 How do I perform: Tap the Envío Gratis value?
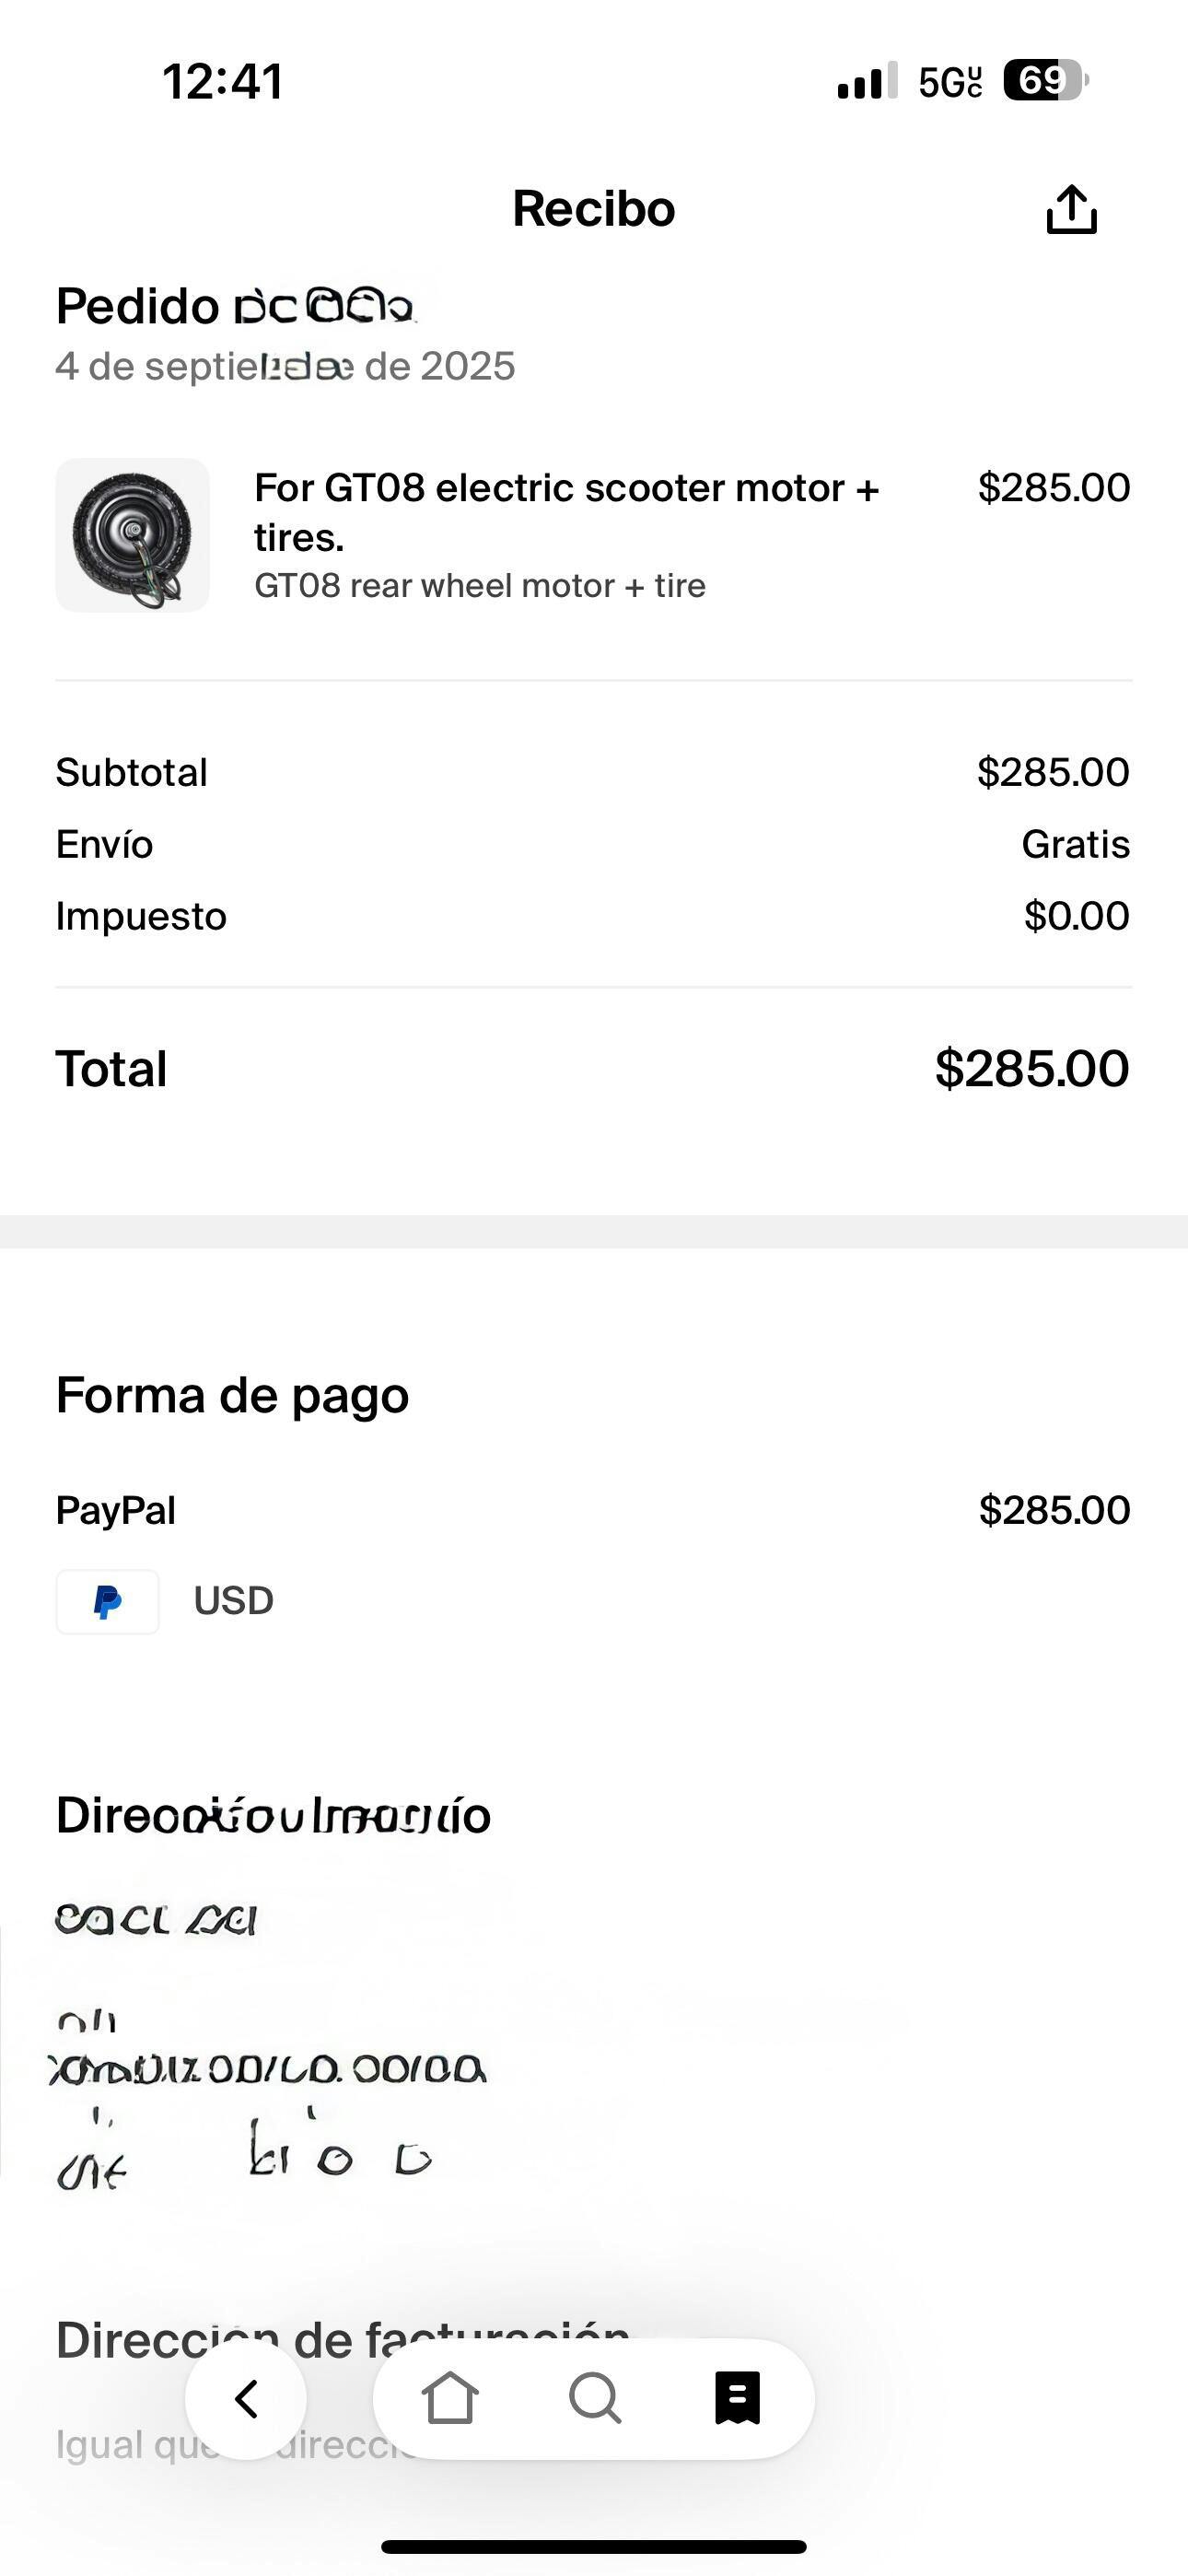pos(1075,845)
